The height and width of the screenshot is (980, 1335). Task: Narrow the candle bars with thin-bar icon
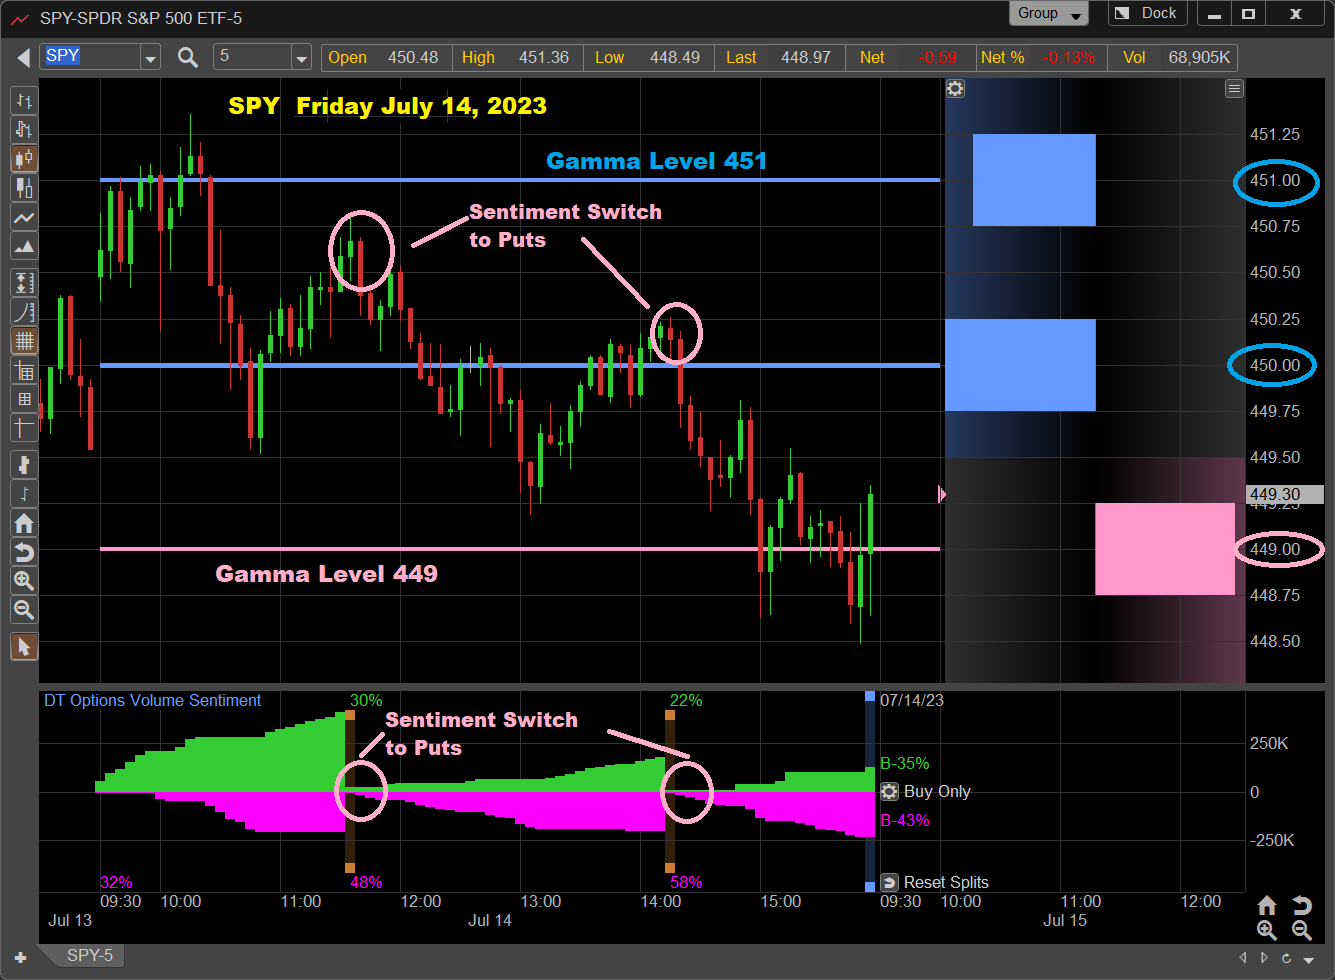pos(24,493)
